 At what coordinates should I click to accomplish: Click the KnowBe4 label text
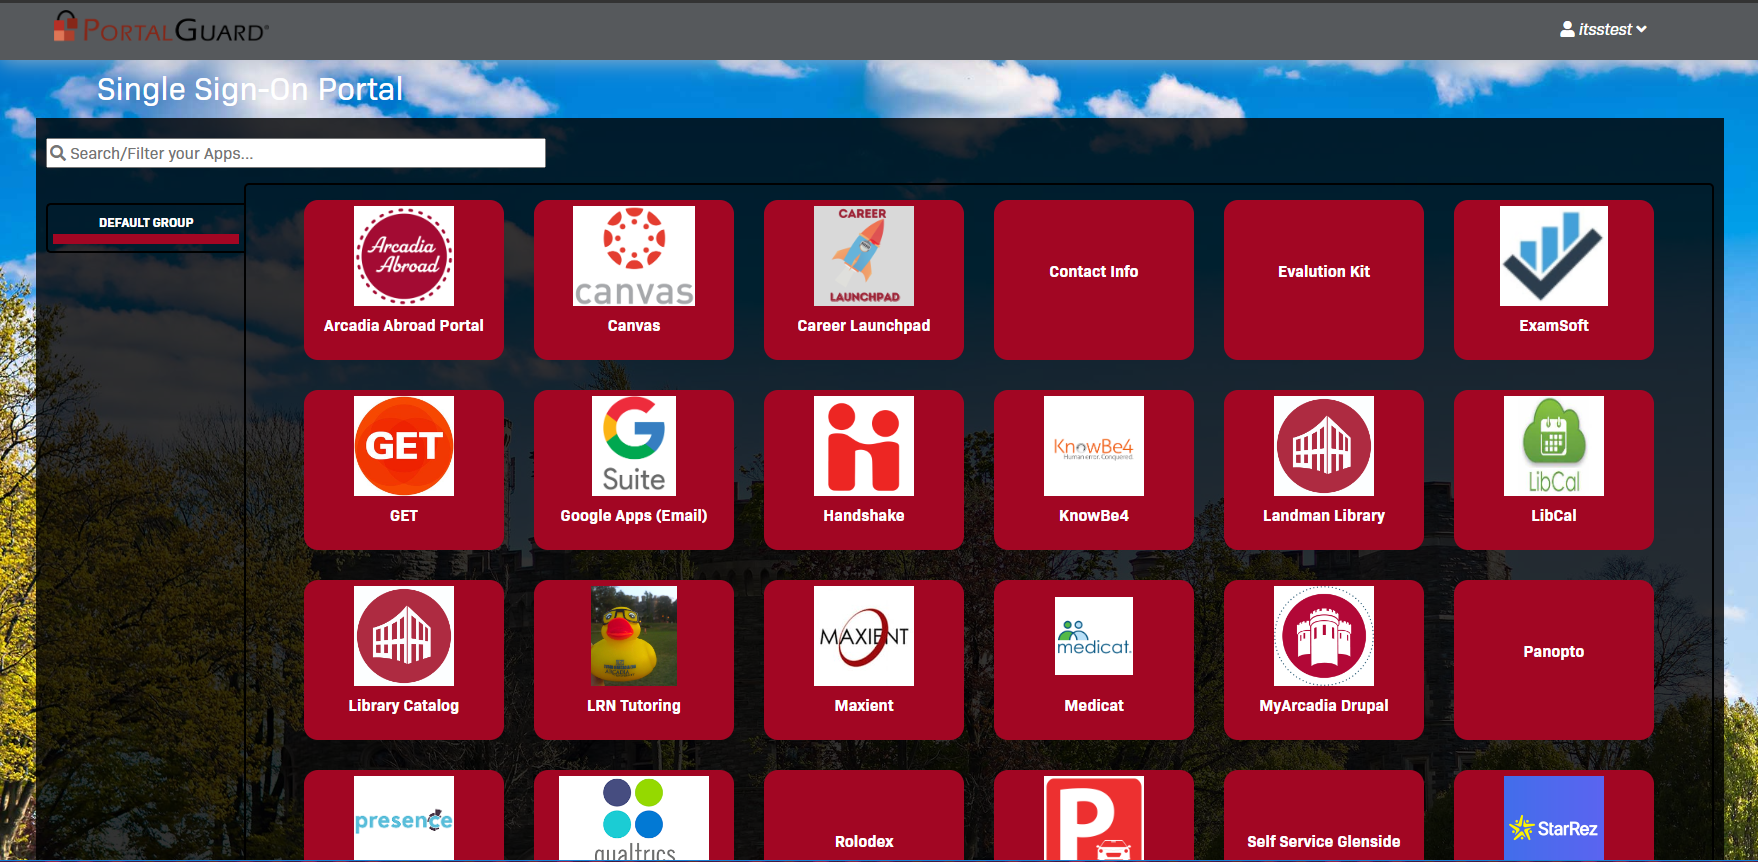tap(1094, 516)
